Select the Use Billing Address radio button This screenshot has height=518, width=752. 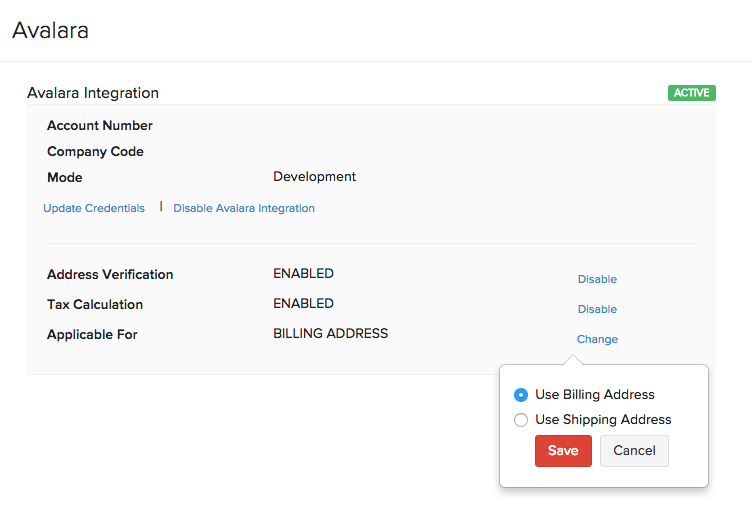[521, 395]
